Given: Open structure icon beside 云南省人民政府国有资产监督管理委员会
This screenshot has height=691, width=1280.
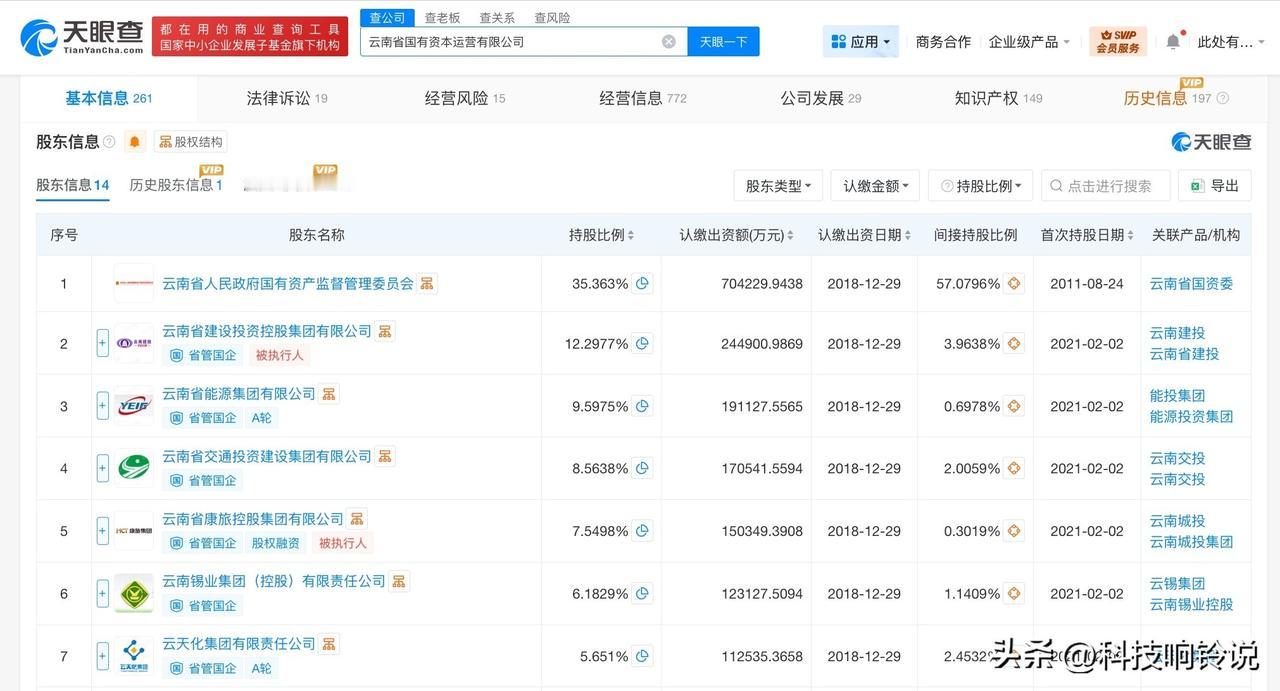Looking at the screenshot, I should tap(427, 284).
